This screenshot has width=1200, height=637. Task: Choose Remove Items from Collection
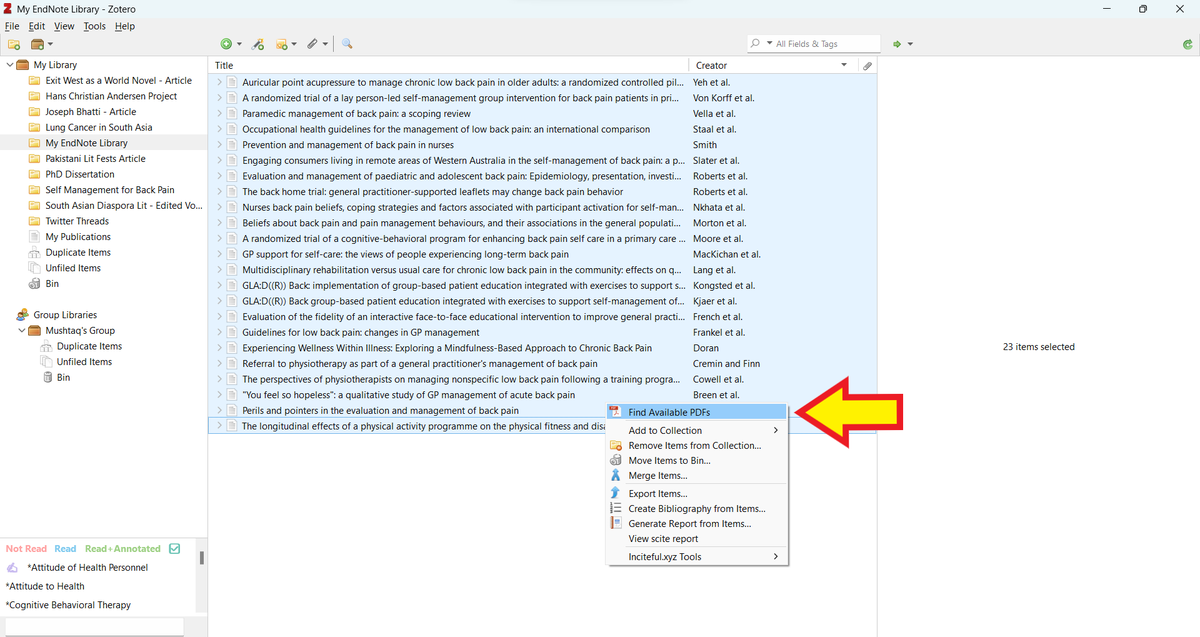[698, 446]
